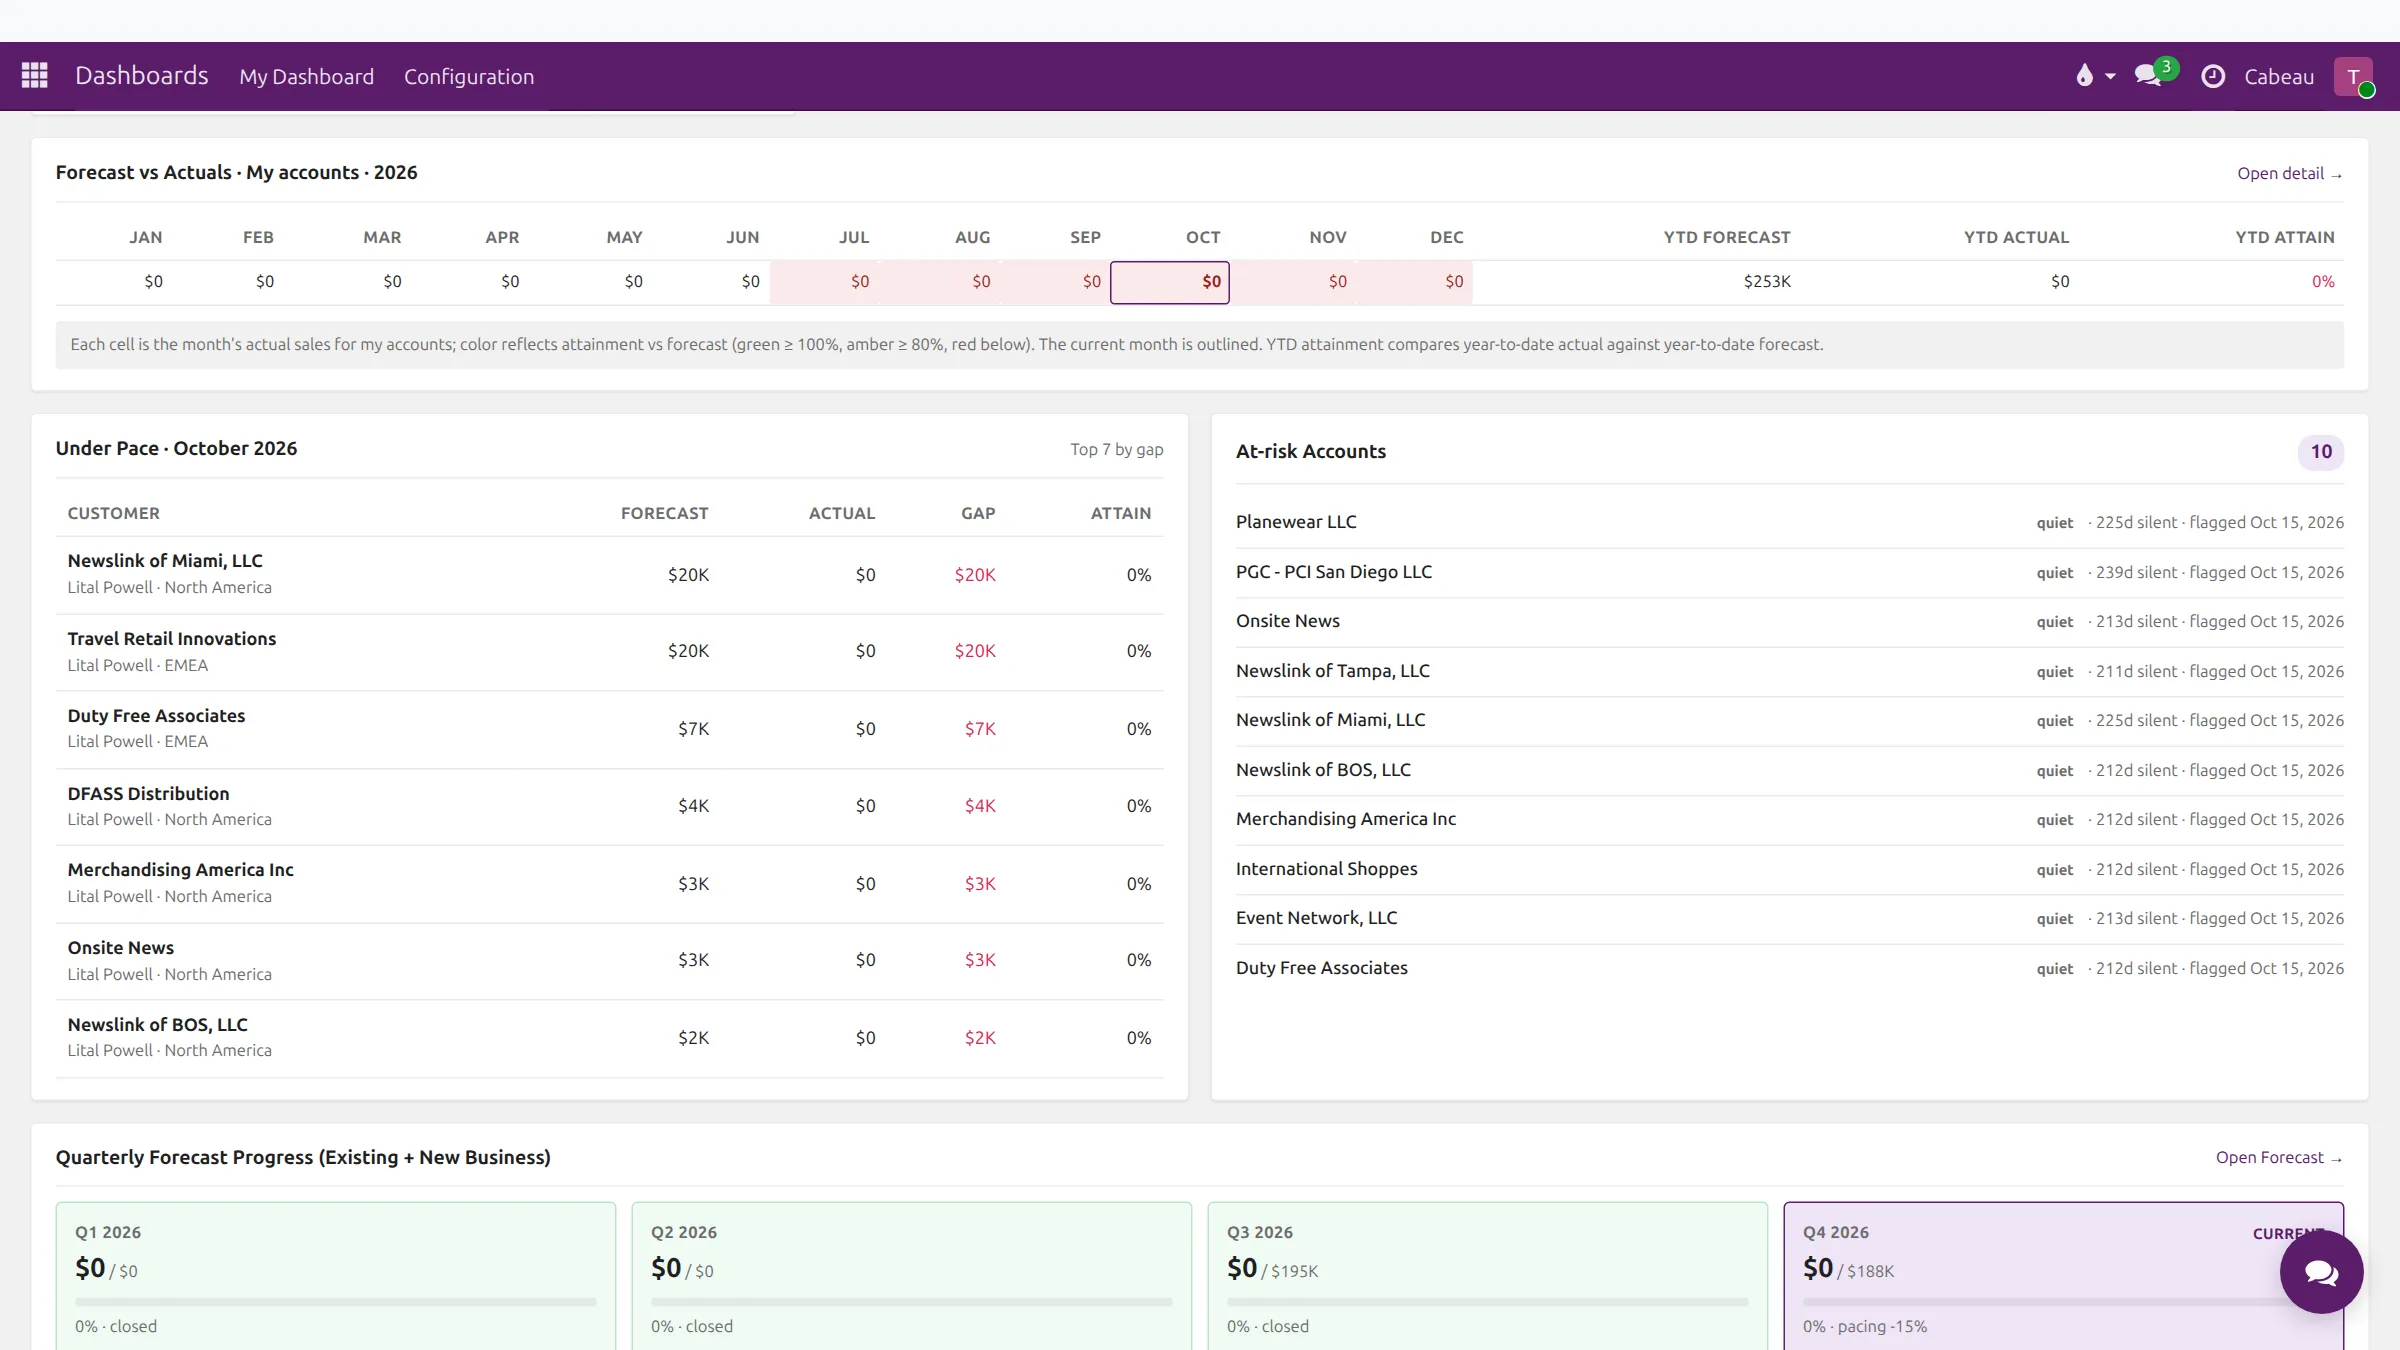This screenshot has height=1350, width=2400.
Task: Open the activities clock icon
Action: tap(2213, 76)
